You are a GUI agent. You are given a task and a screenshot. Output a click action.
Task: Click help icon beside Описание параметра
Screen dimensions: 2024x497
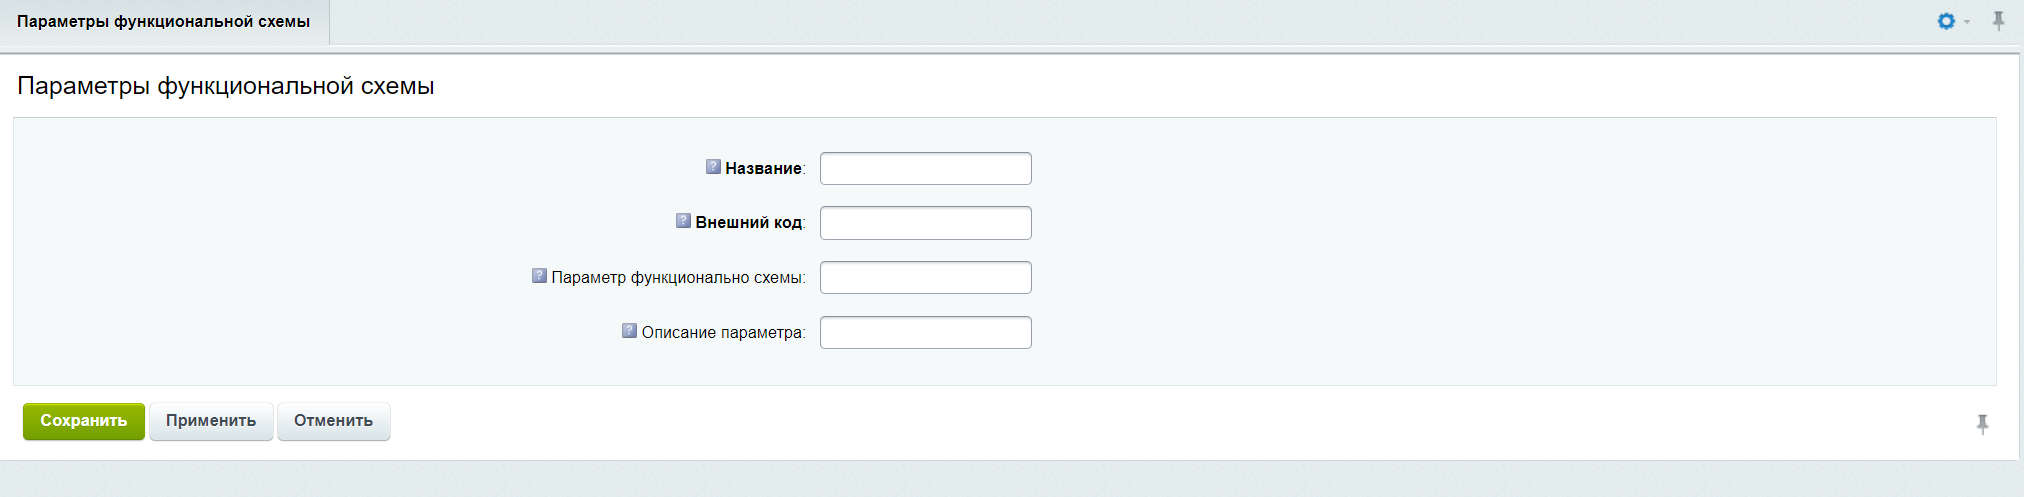coord(629,331)
